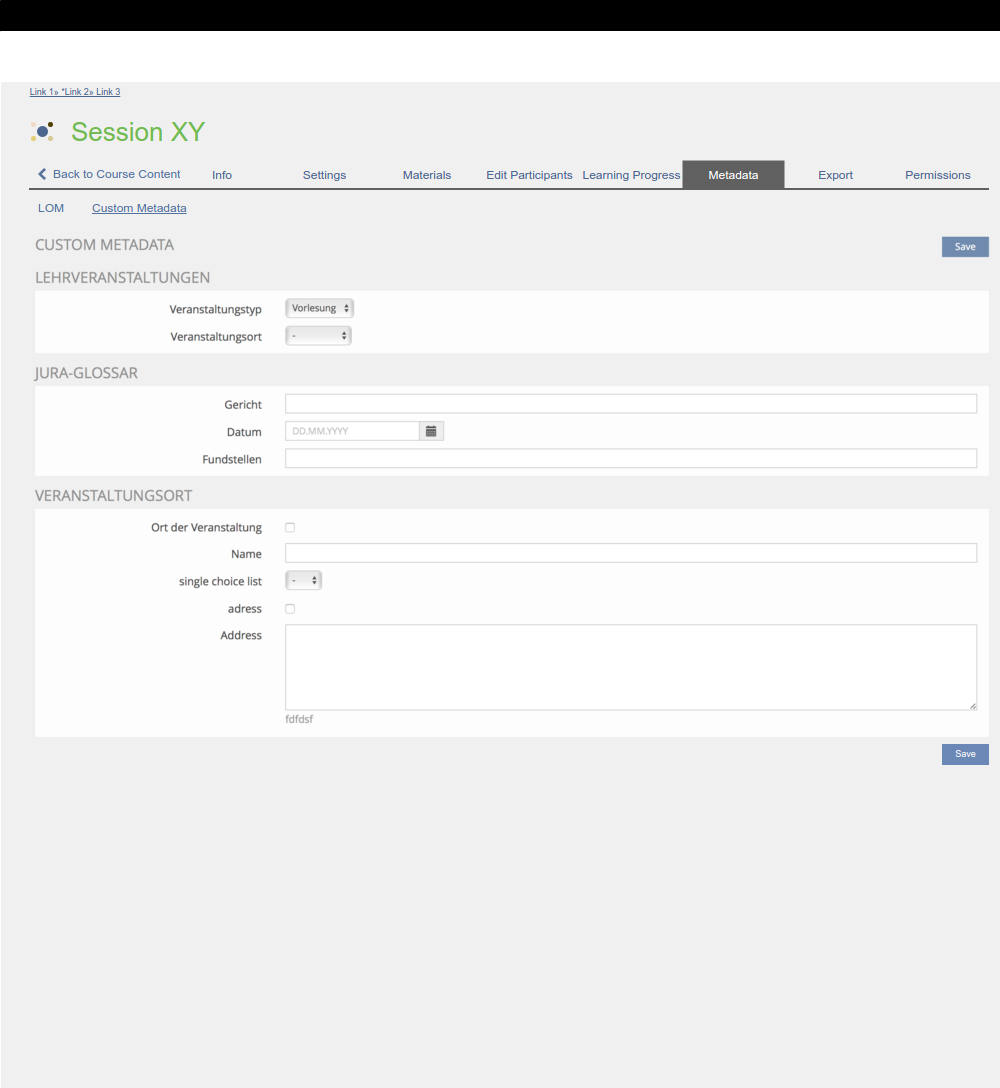Select the Export tab
The width and height of the screenshot is (1000, 1088).
click(835, 175)
